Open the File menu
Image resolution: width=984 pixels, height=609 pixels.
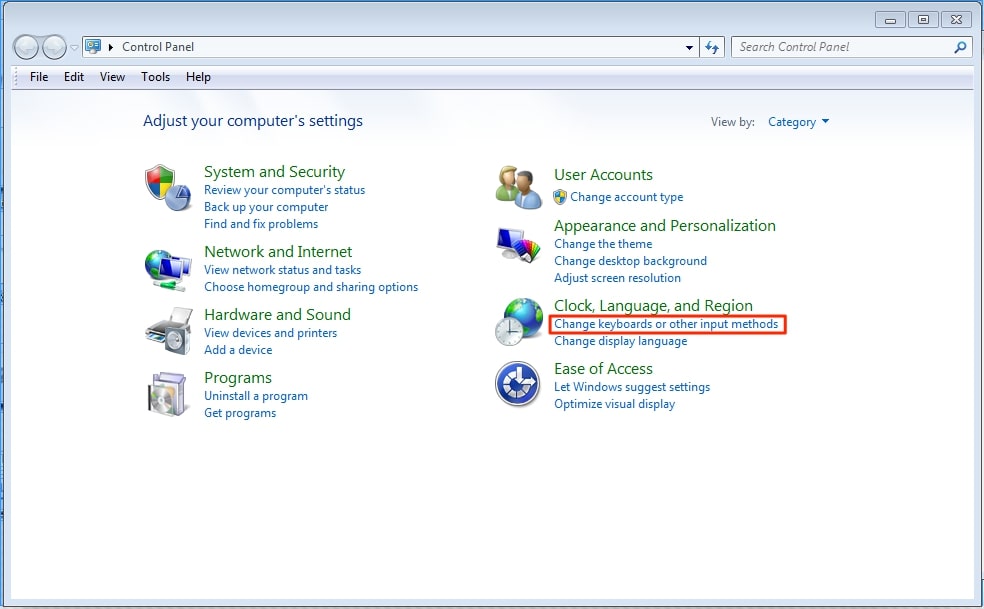coord(39,77)
